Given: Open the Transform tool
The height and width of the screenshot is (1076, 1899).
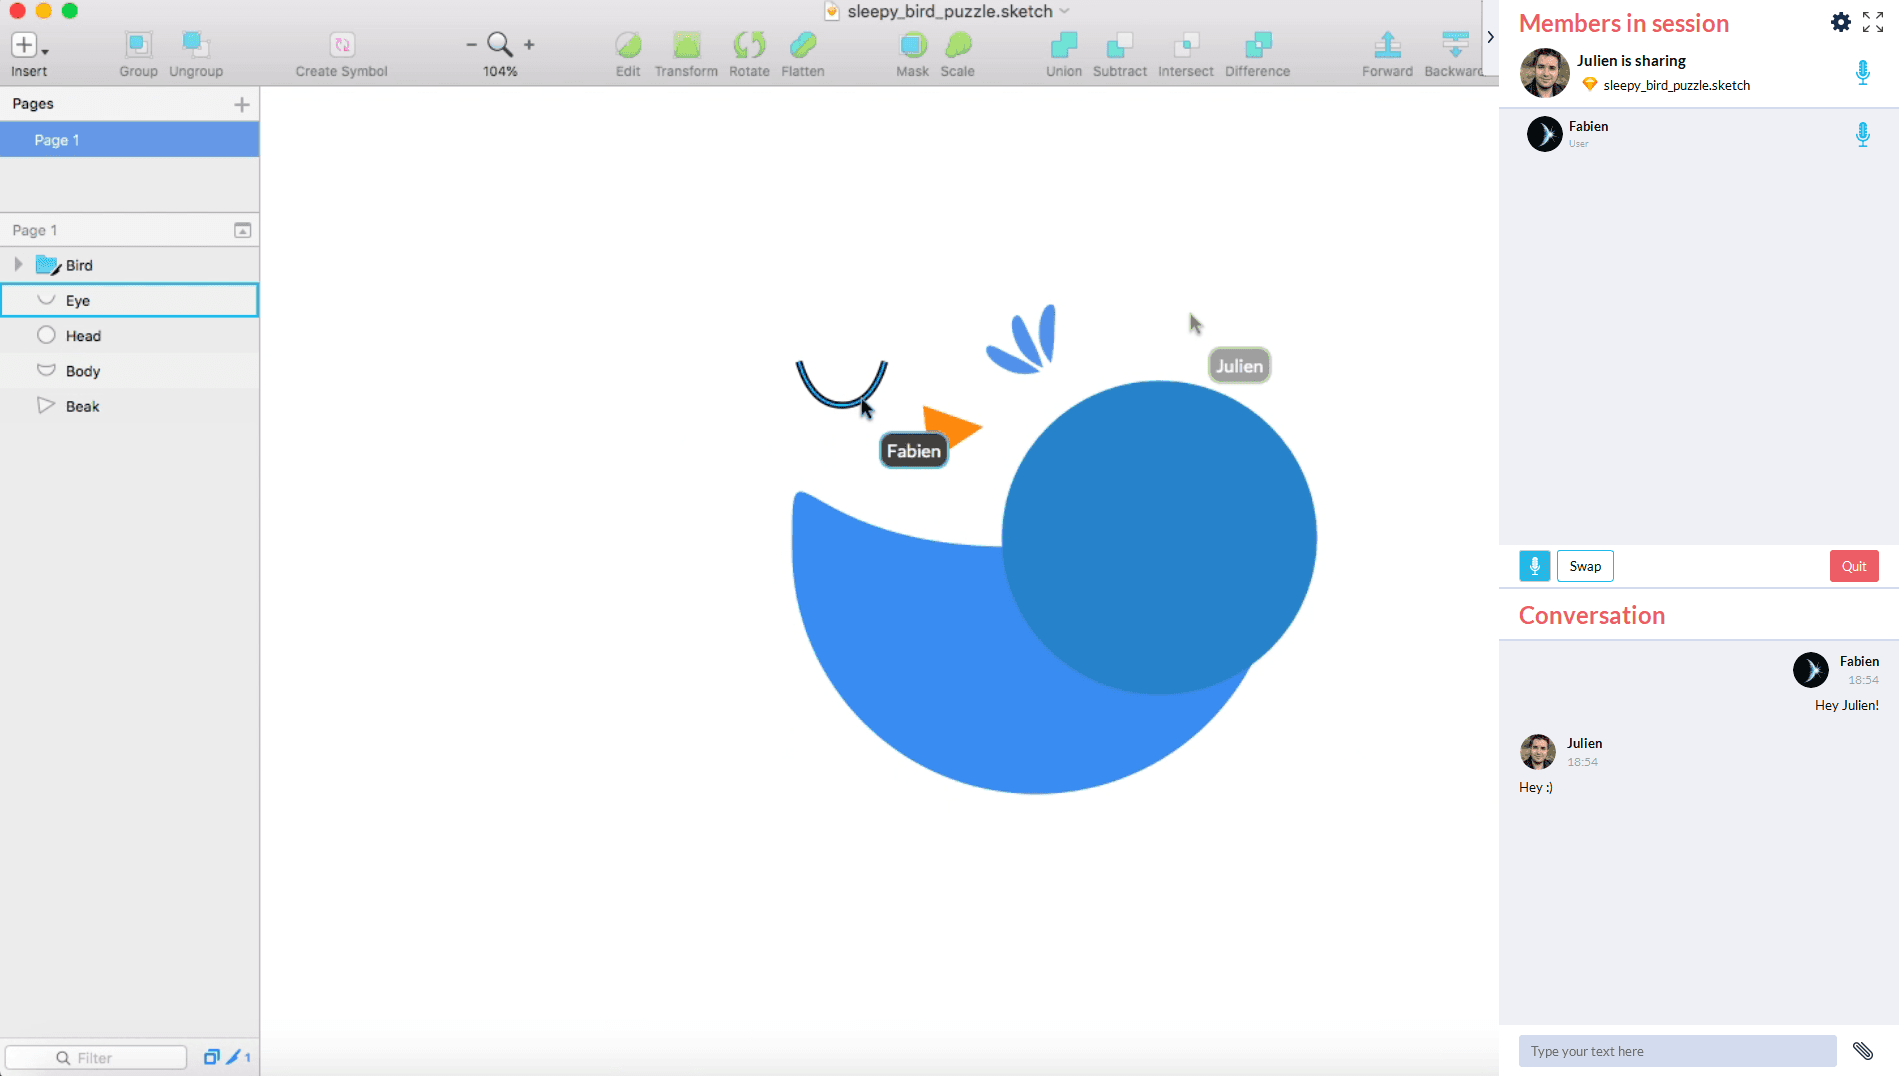Looking at the screenshot, I should (686, 46).
